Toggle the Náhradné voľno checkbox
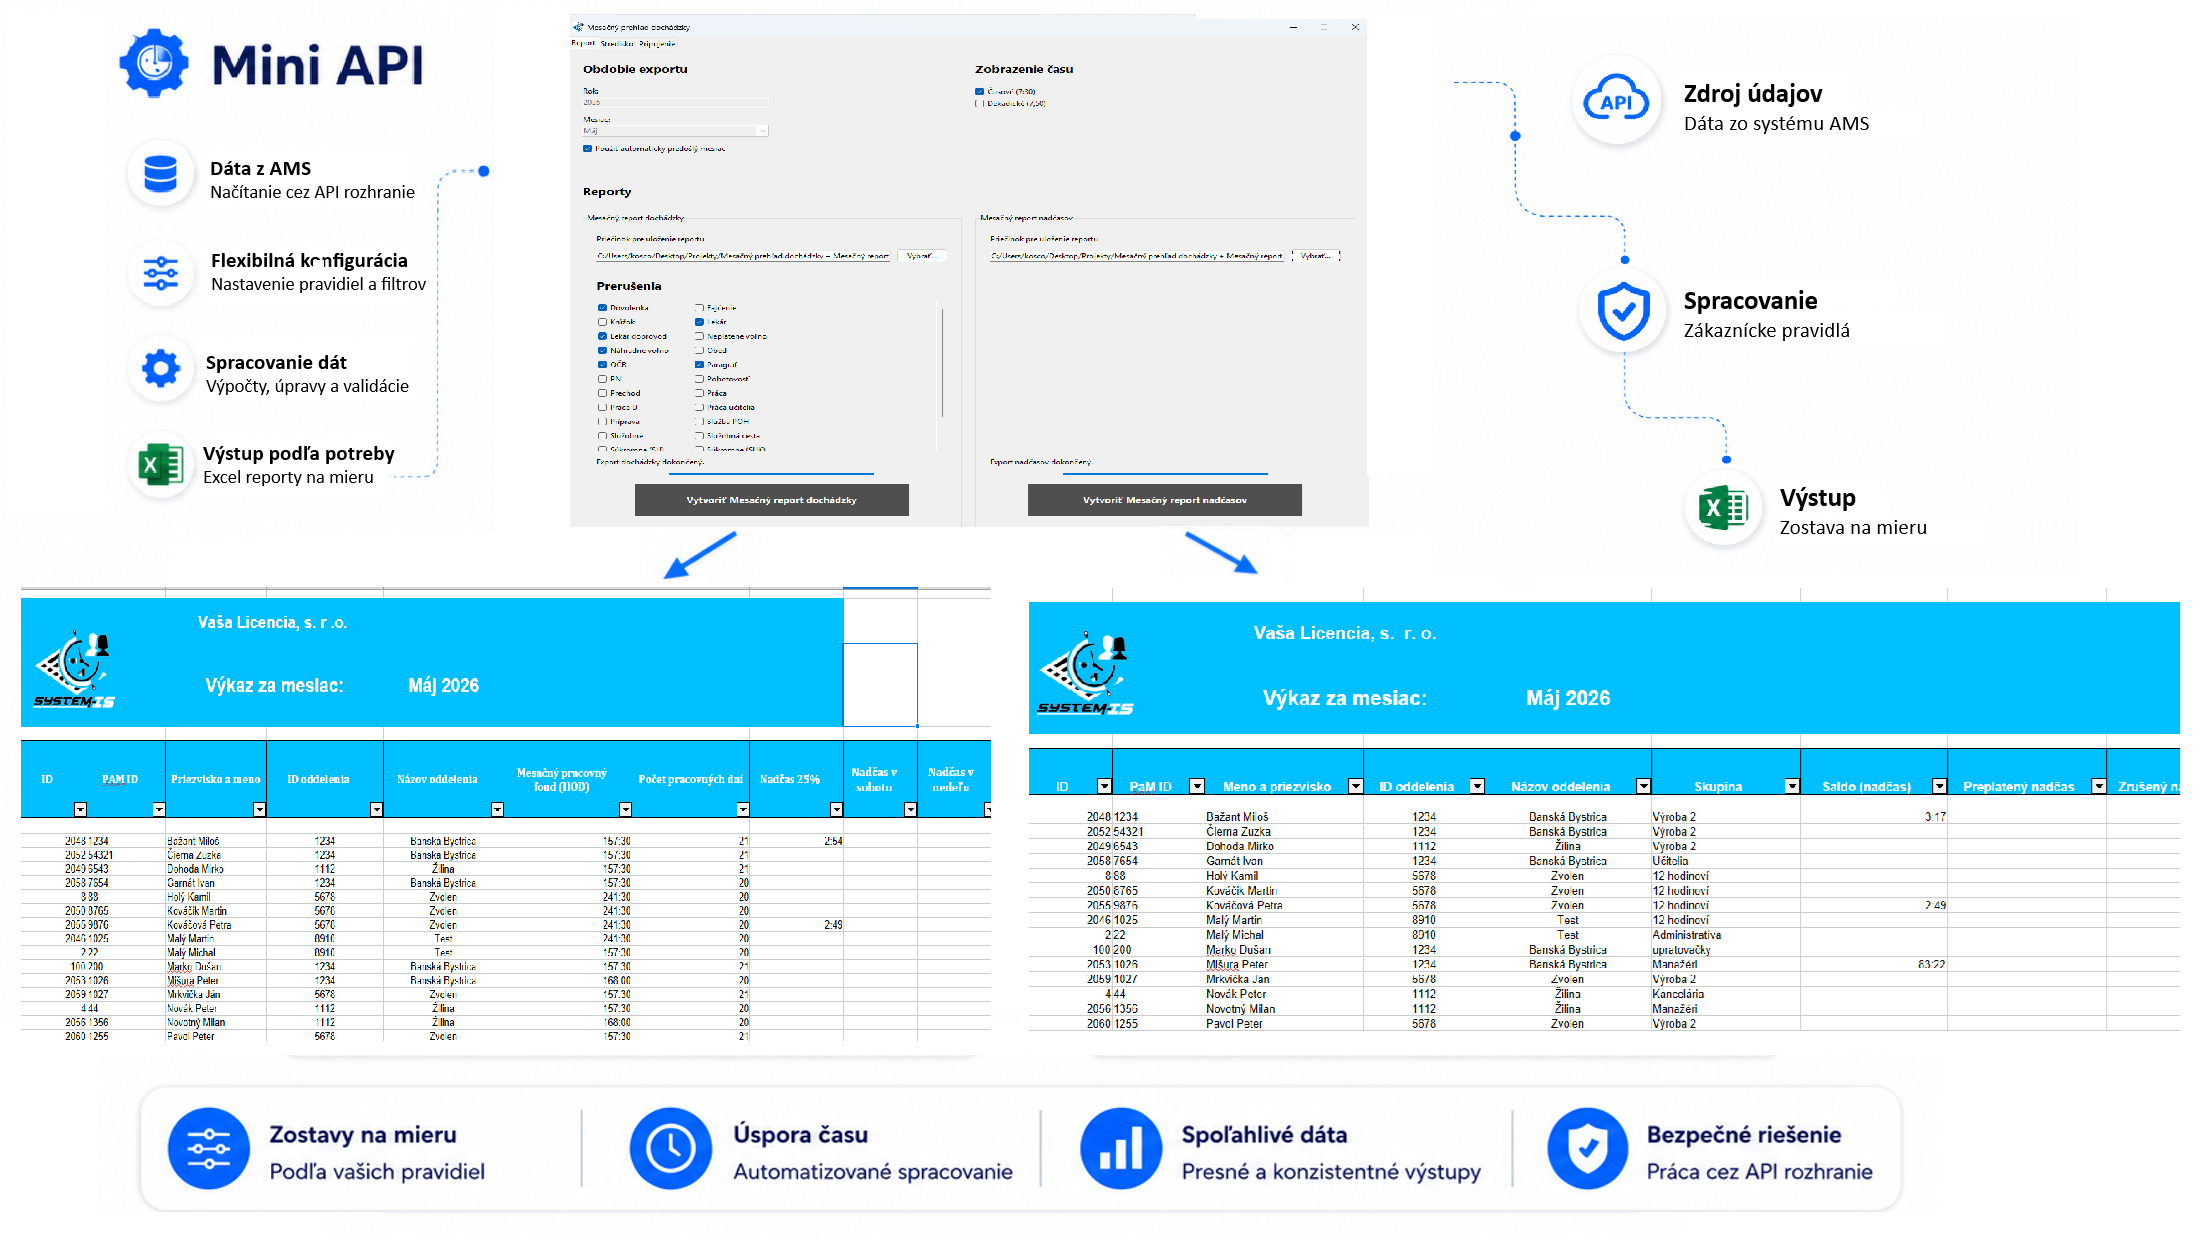 pyautogui.click(x=602, y=350)
